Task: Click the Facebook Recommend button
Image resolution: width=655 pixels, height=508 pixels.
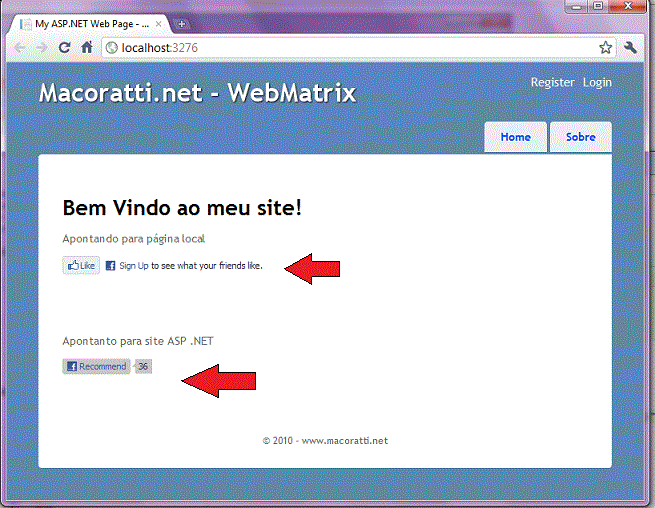Action: click(96, 366)
